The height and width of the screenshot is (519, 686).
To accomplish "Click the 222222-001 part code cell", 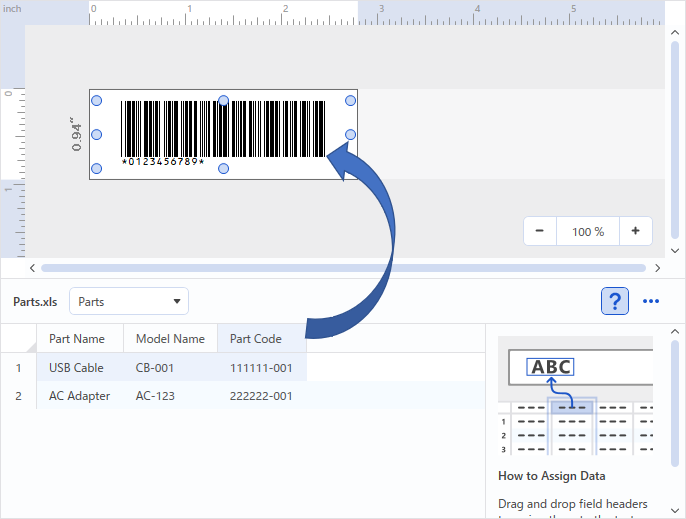I will point(261,396).
